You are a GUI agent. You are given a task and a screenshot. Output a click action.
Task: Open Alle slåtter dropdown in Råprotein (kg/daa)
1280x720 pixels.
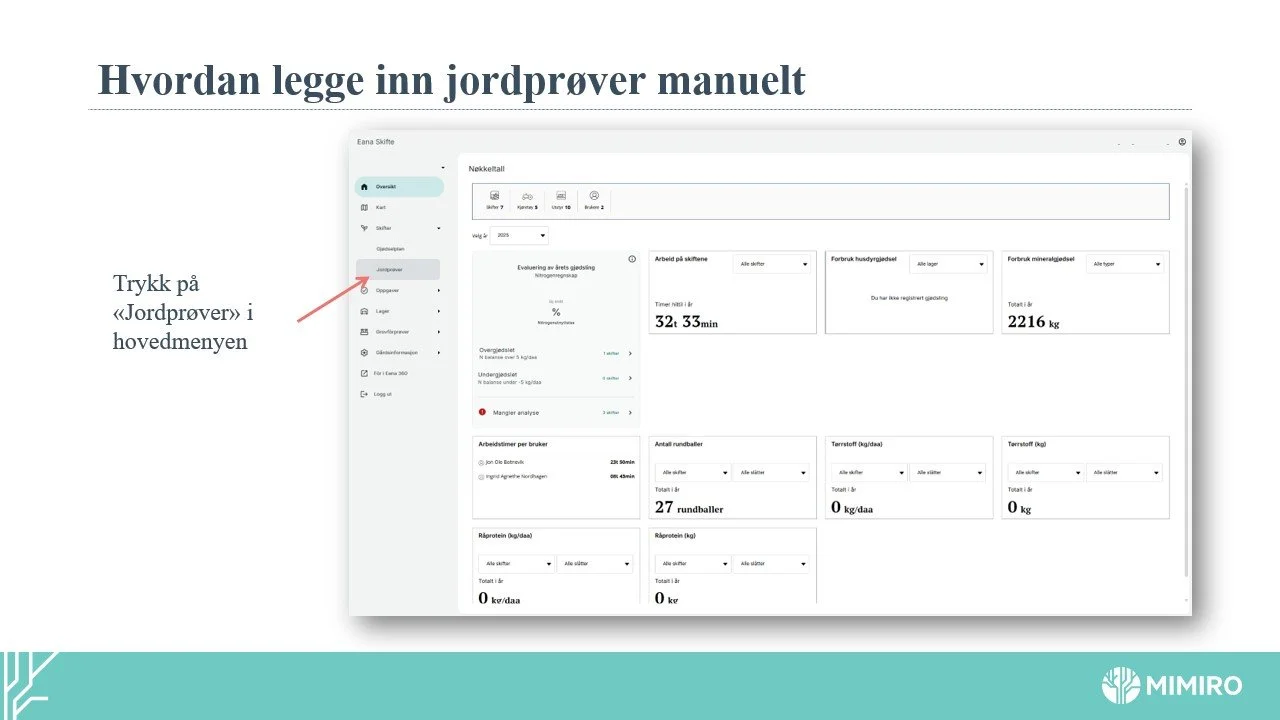coord(595,564)
